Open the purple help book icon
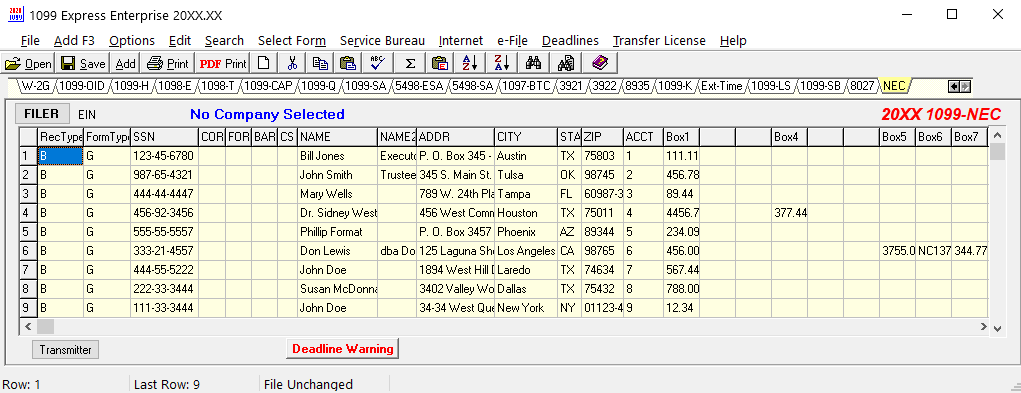 [600, 63]
